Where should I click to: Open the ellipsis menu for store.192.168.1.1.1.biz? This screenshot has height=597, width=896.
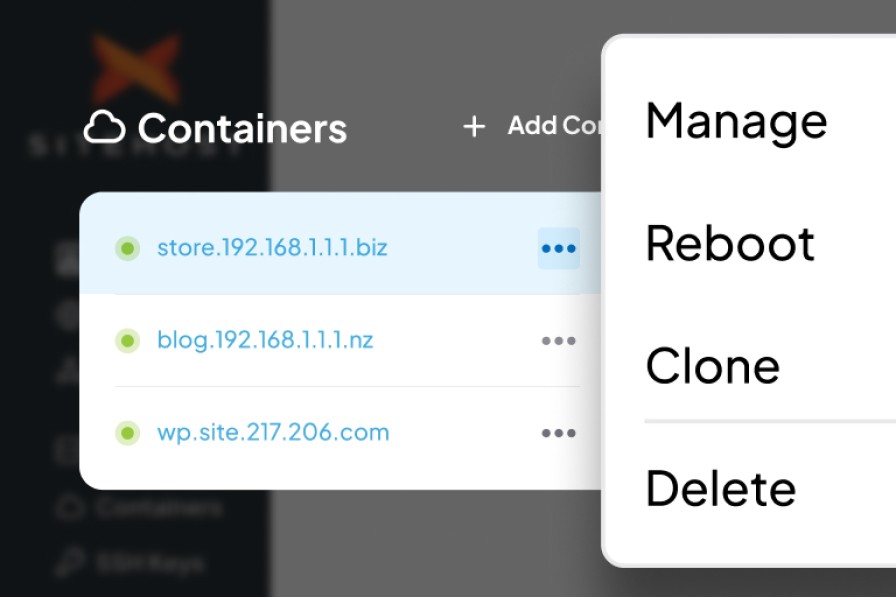558,248
